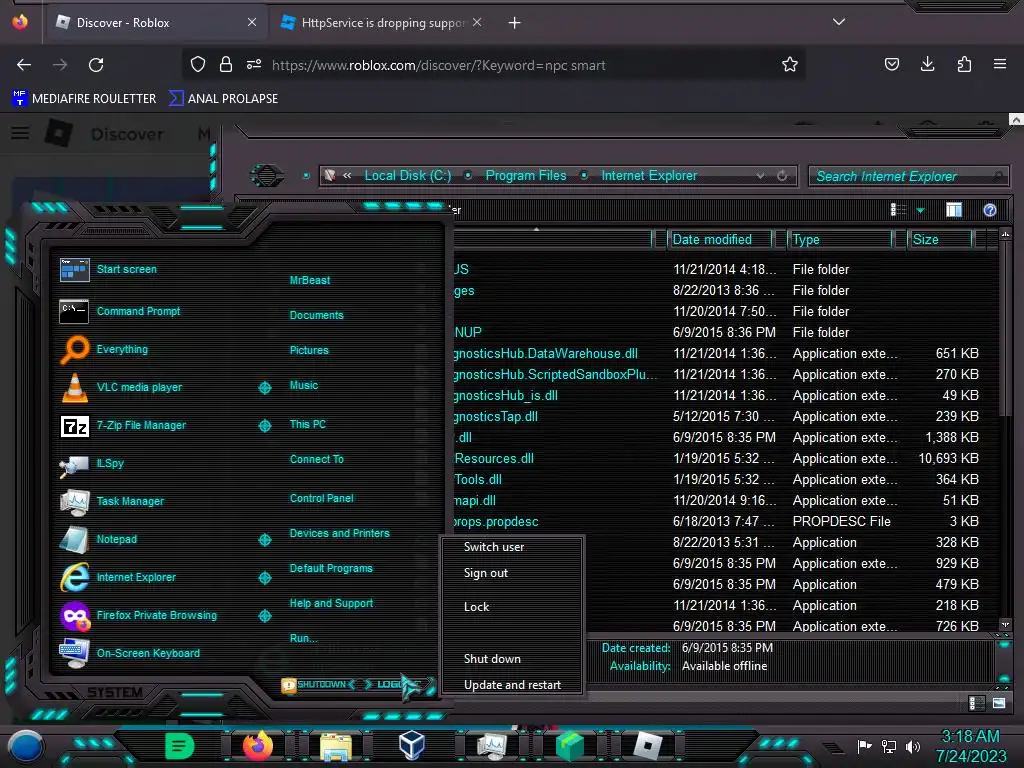Expand hidden breadcrumb chevrons in Explorer
Image resolution: width=1024 pixels, height=768 pixels.
[347, 175]
